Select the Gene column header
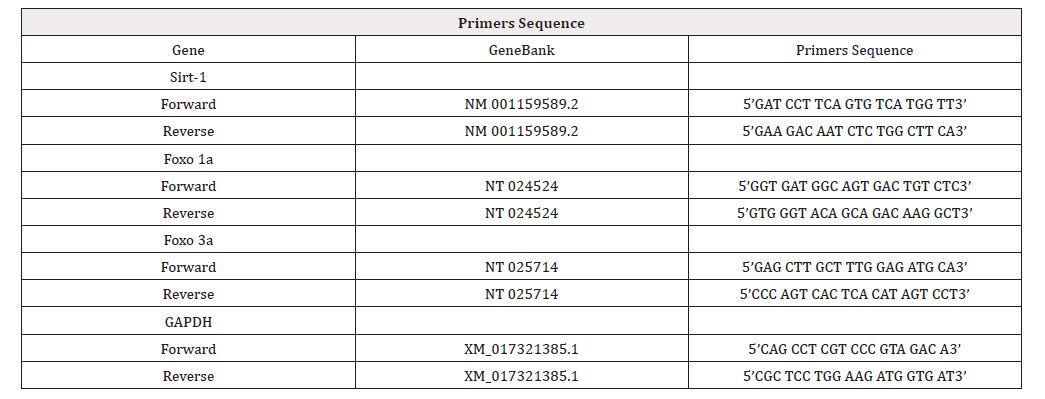The image size is (1045, 399). 189,50
